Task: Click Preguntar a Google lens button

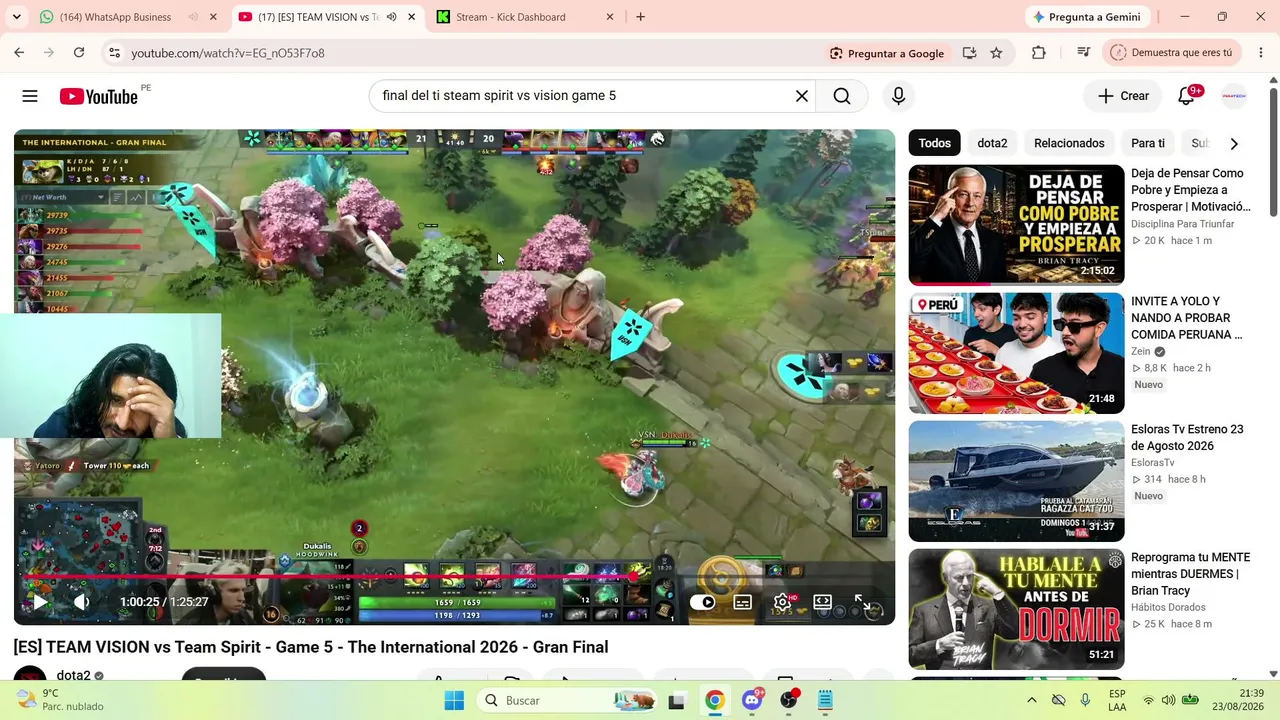Action: [887, 53]
